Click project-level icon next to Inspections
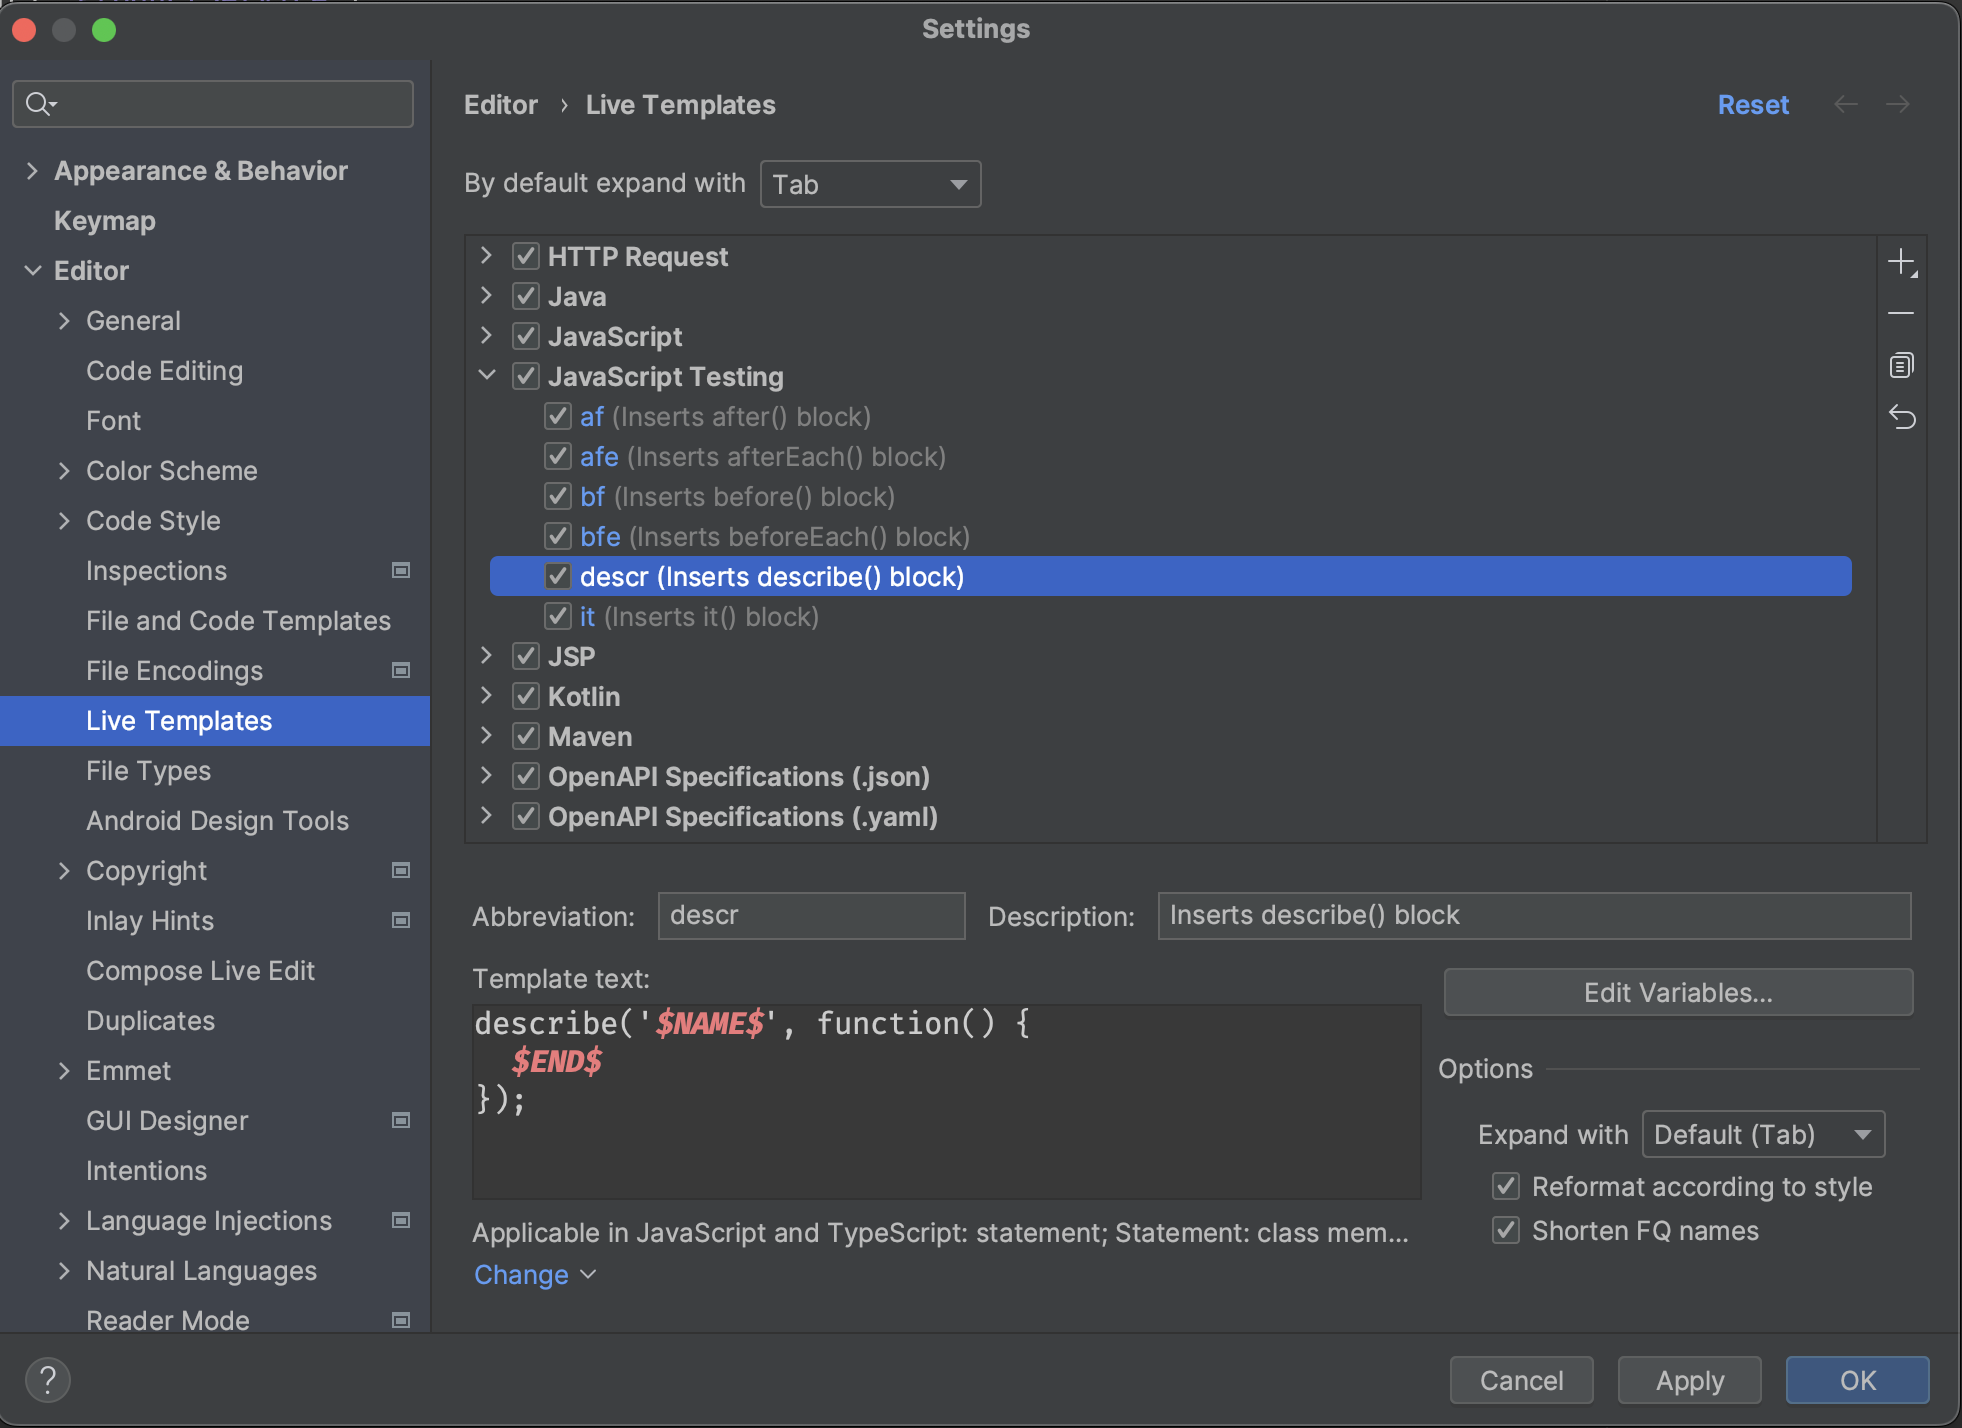The width and height of the screenshot is (1962, 1428). click(x=401, y=570)
